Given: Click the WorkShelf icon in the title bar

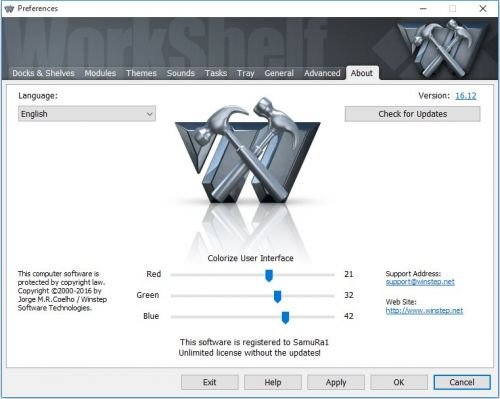Looking at the screenshot, I should [9, 9].
